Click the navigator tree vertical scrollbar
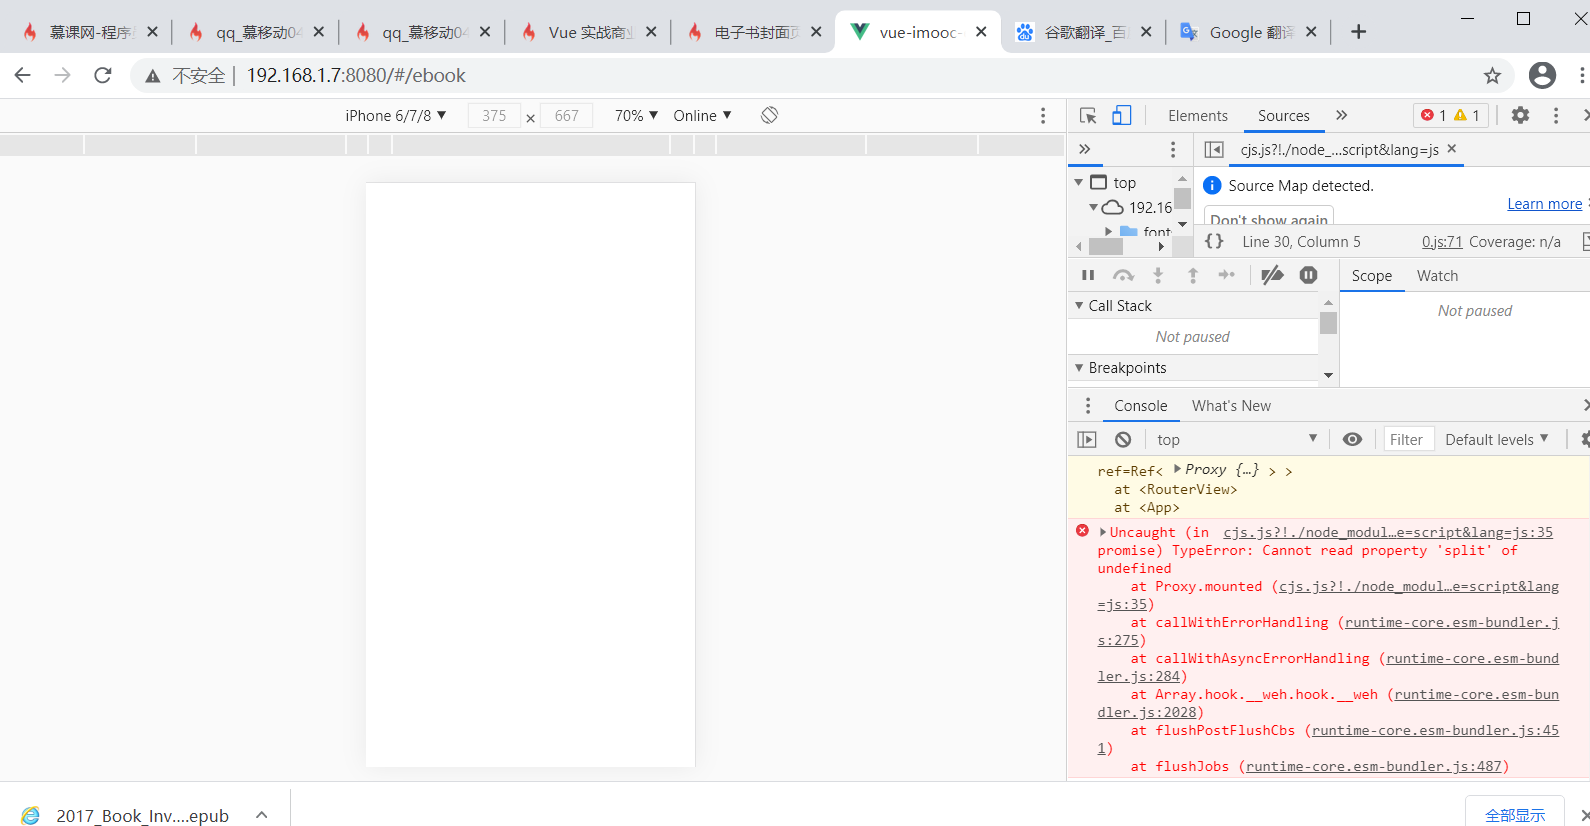 click(x=1182, y=201)
